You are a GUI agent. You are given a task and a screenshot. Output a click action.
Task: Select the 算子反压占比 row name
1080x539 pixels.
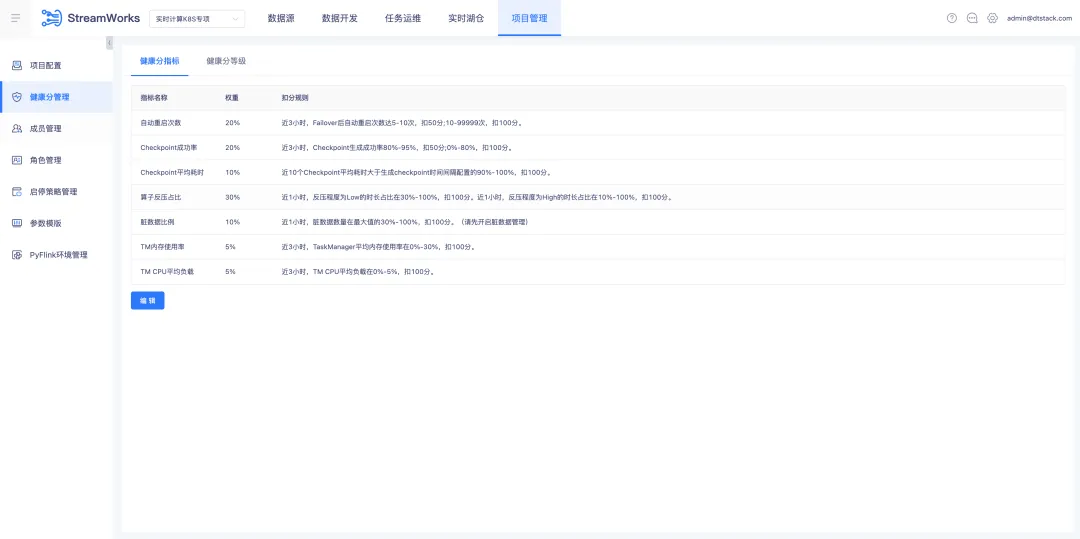160,197
